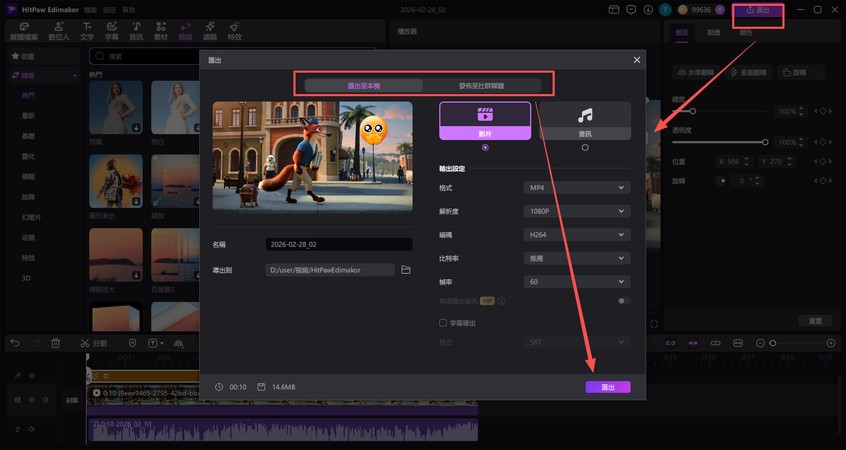Open the File menu in menu bar
The image size is (846, 450).
pos(91,10)
